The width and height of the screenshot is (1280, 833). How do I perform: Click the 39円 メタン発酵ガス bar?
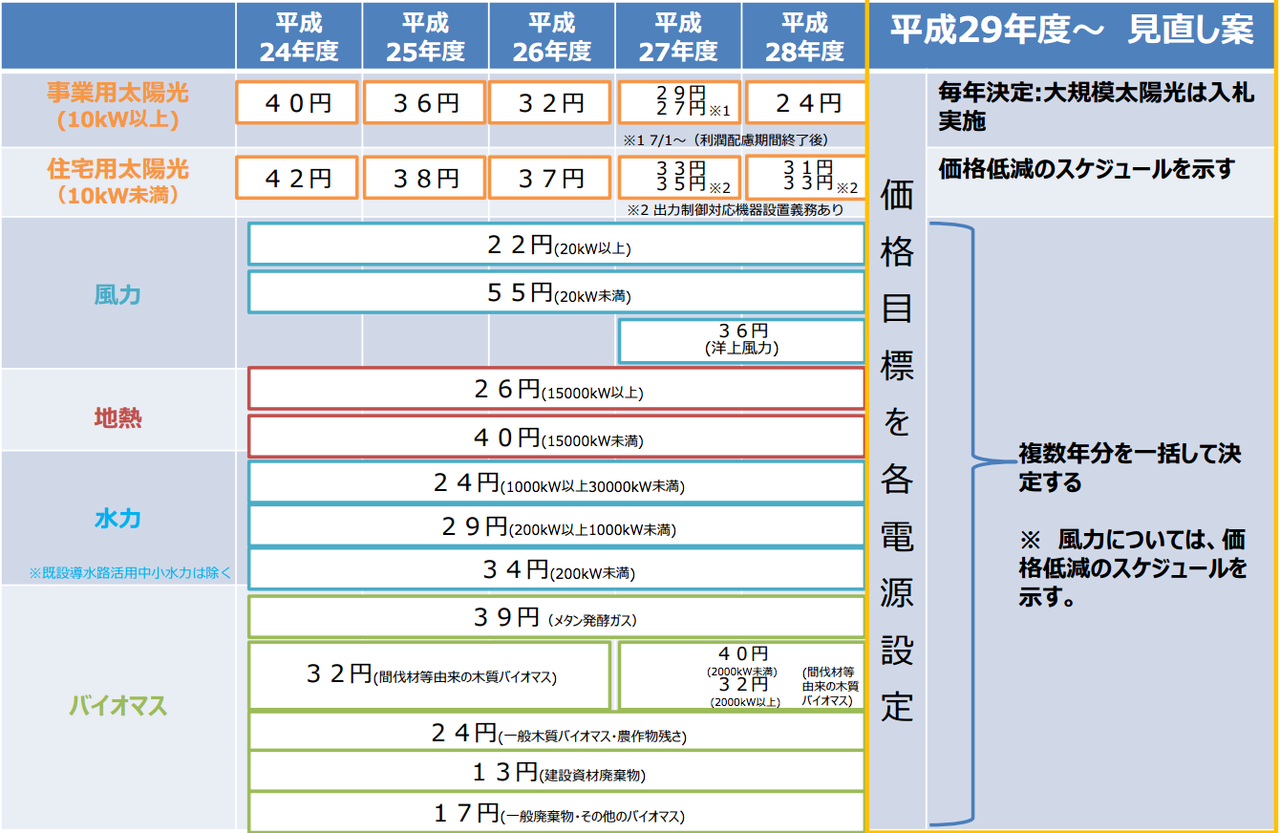556,617
